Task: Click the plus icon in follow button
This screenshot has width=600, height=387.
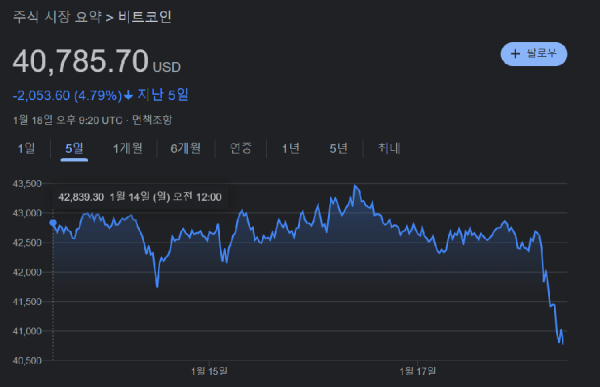Action: click(515, 54)
